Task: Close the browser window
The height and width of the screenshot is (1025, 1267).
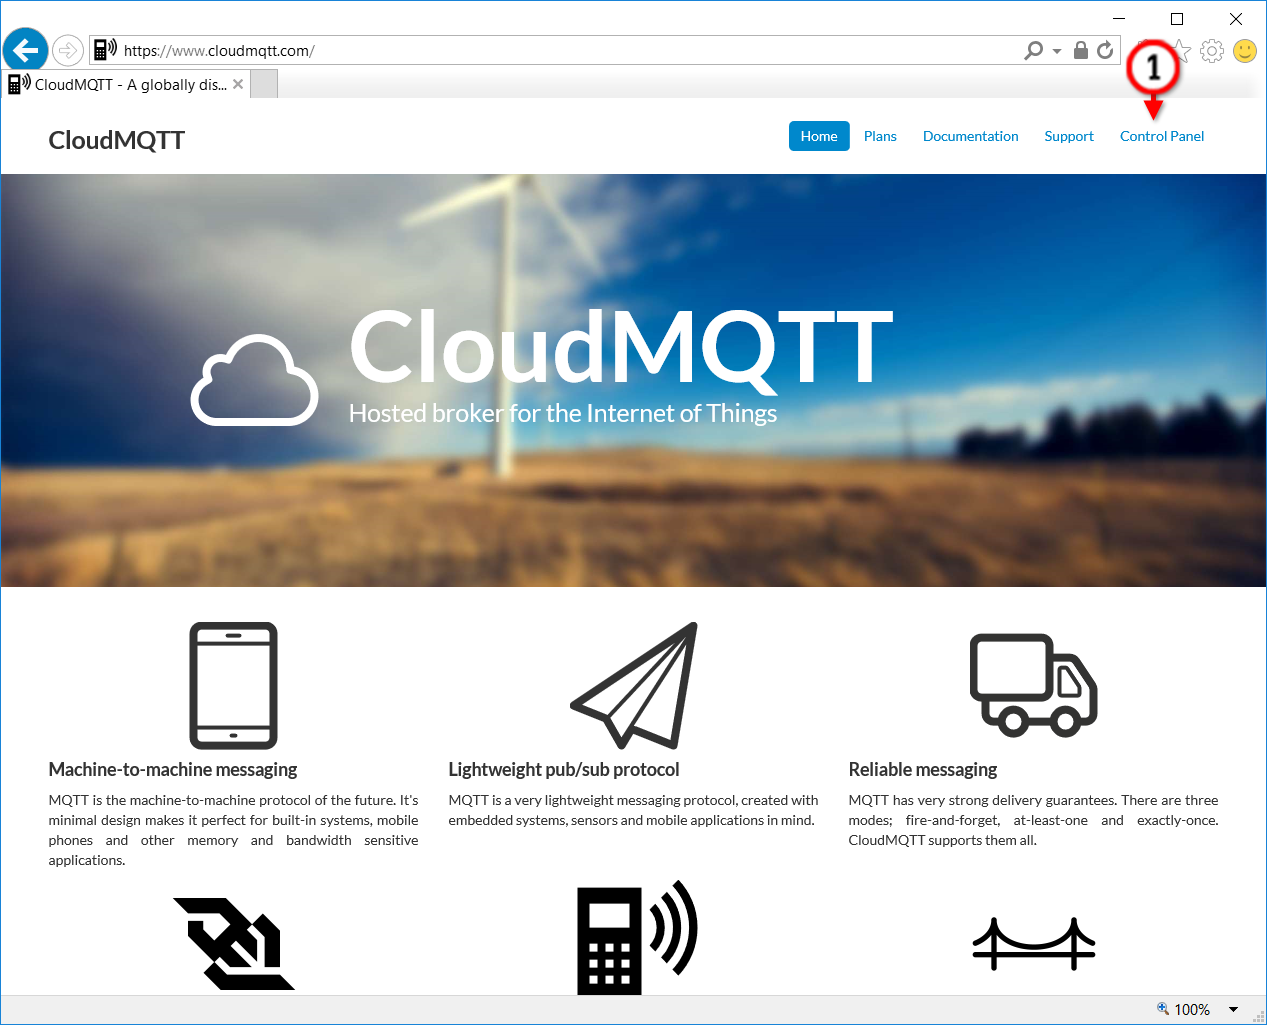Action: [1236, 18]
